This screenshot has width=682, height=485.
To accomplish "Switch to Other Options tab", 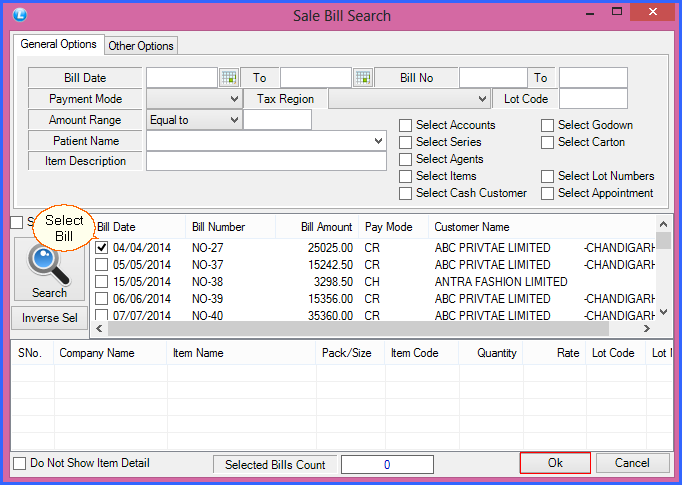I will click(141, 46).
